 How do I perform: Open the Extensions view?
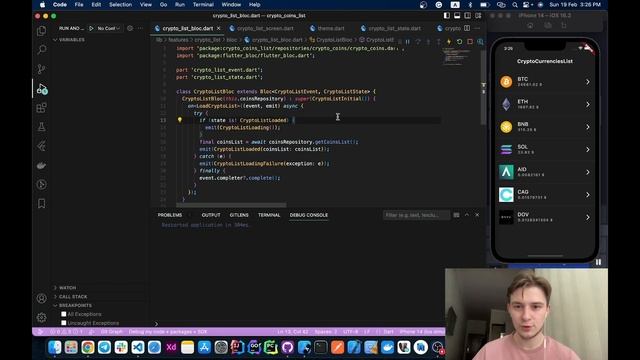tap(42, 108)
